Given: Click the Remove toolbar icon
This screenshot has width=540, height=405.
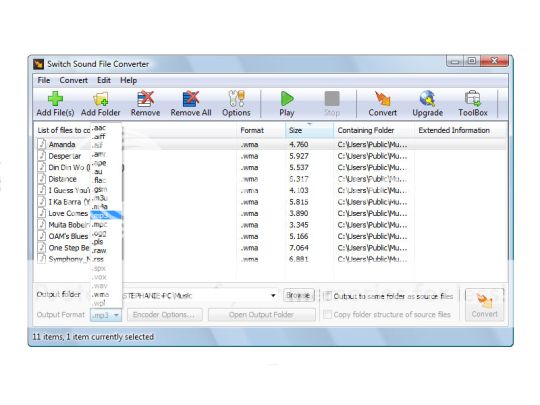Looking at the screenshot, I should [145, 104].
